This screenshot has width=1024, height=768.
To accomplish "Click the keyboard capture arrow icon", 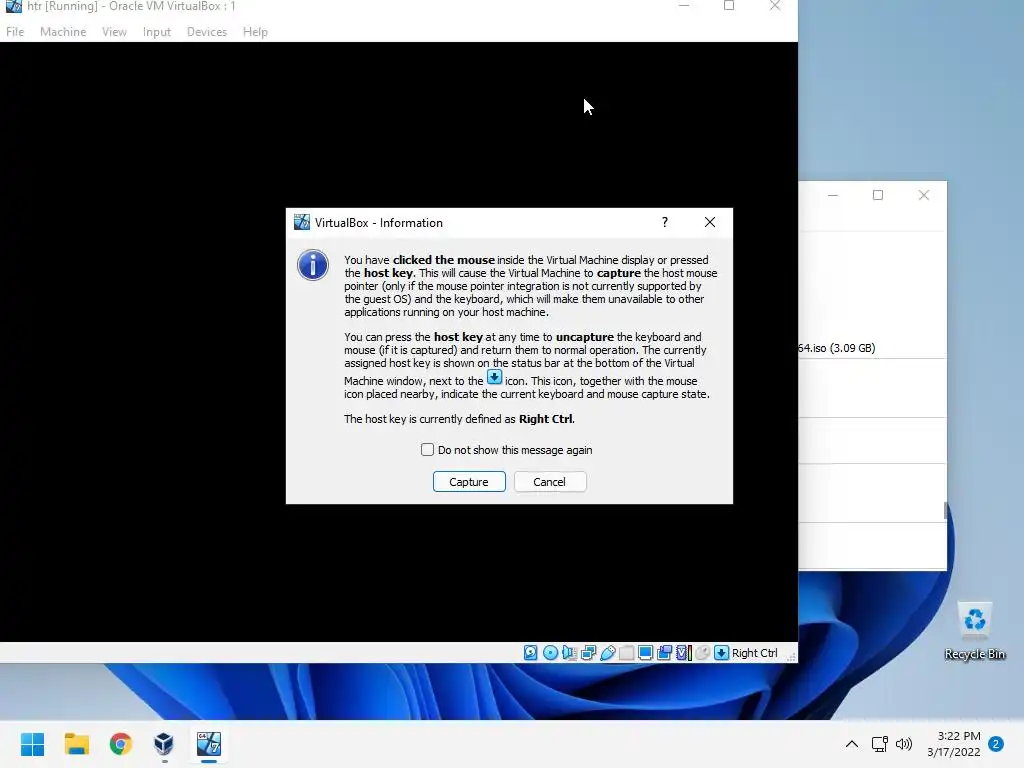I will 721,652.
